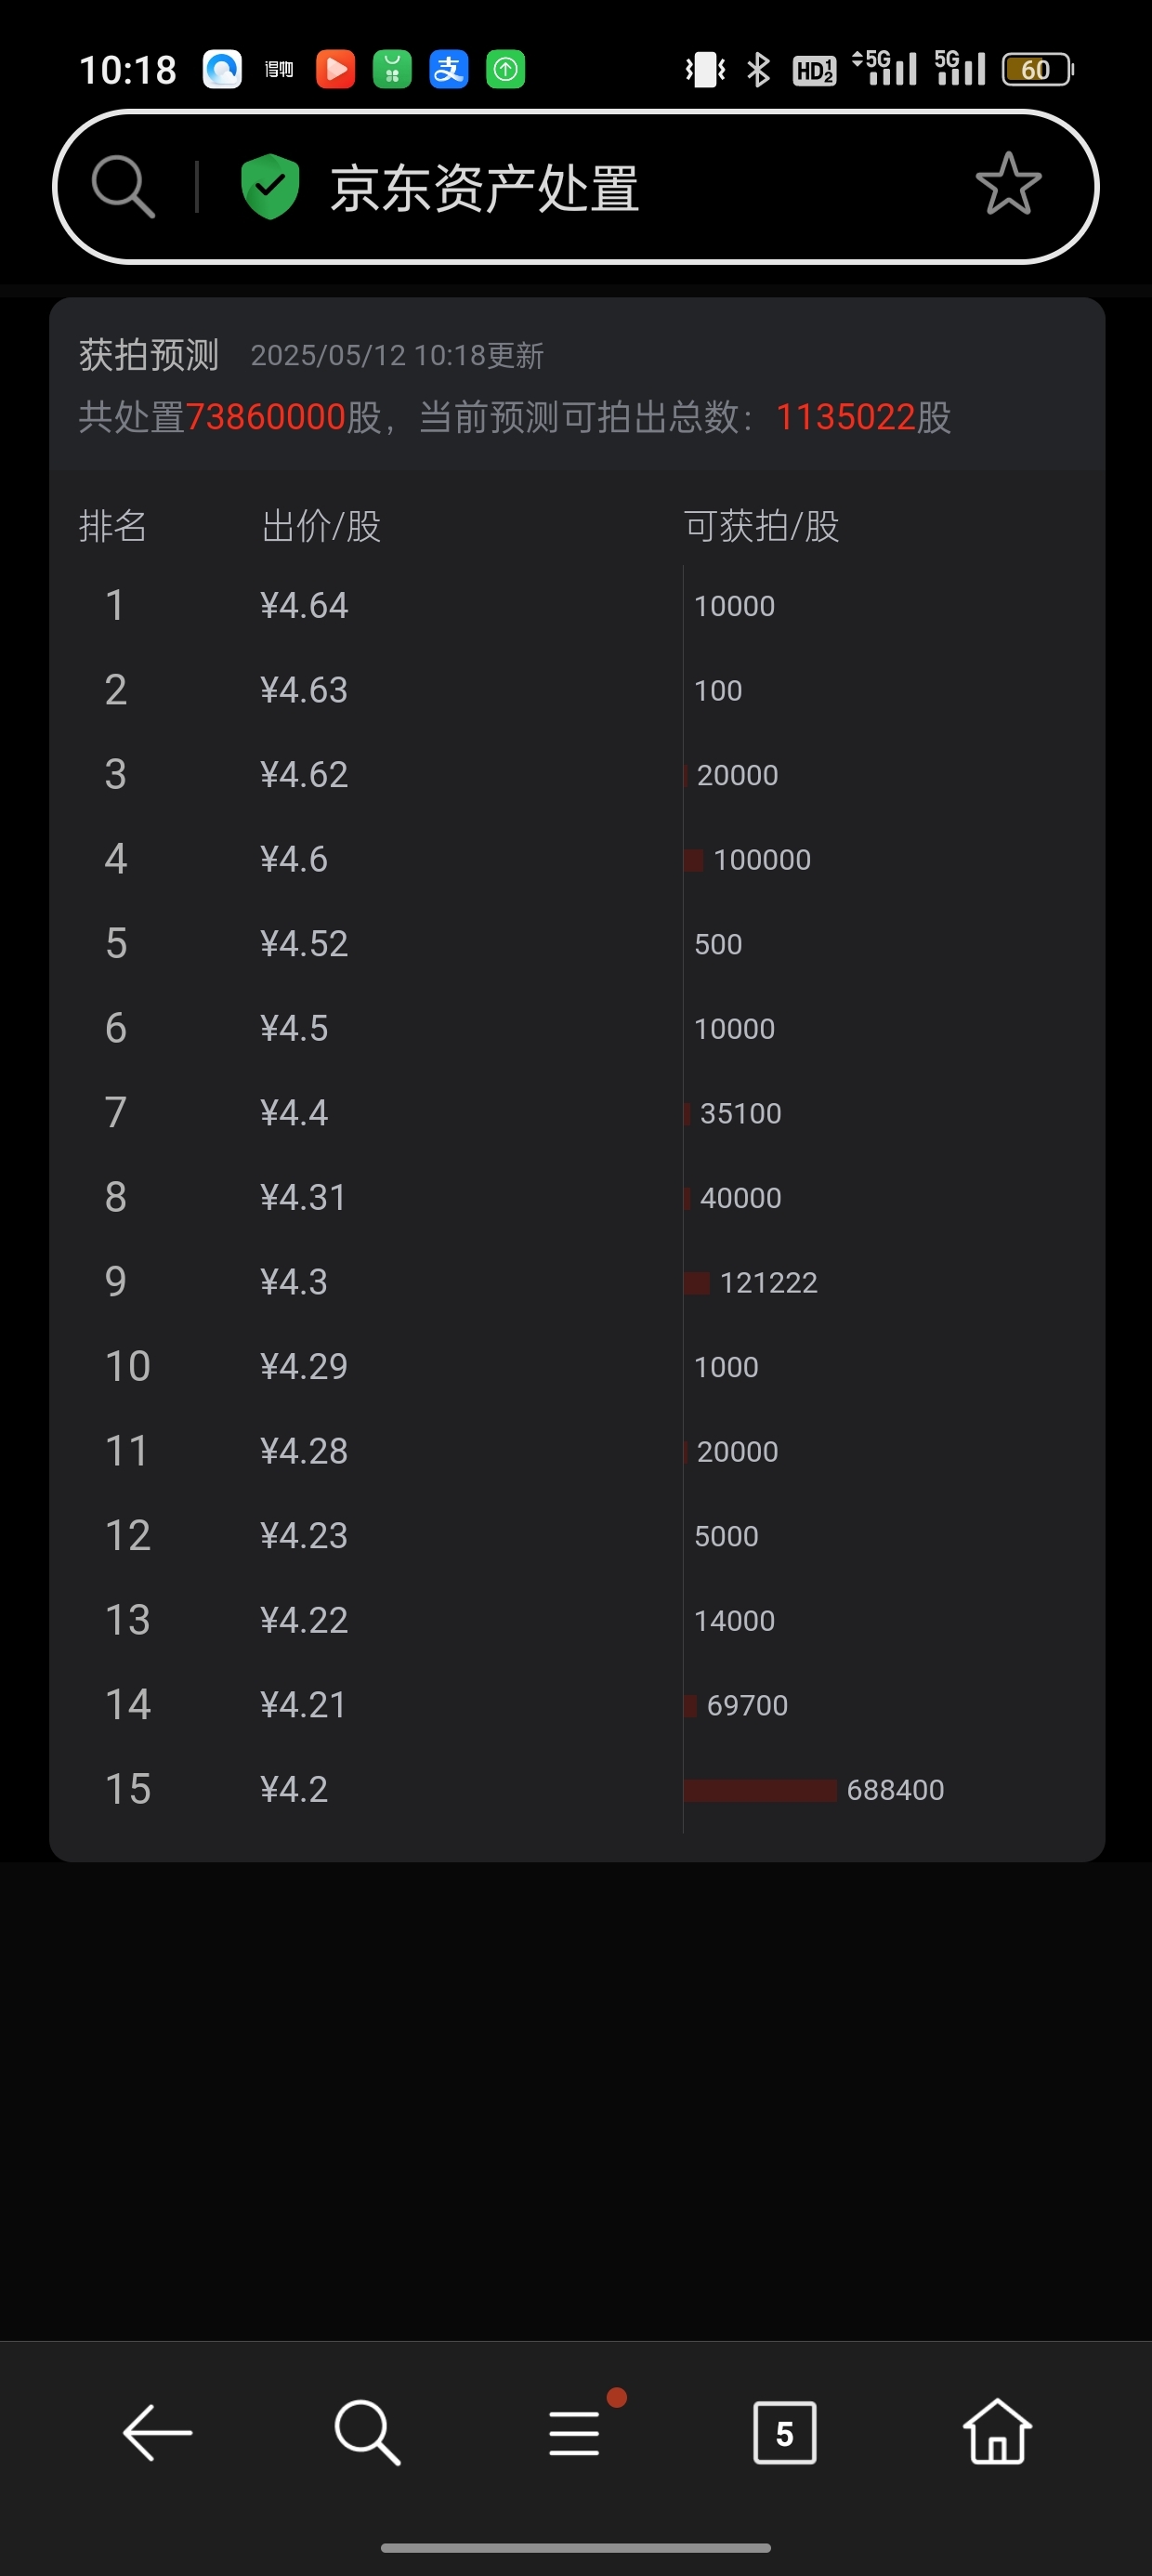Tap the green security shield icon
The width and height of the screenshot is (1152, 2576).
(x=270, y=186)
